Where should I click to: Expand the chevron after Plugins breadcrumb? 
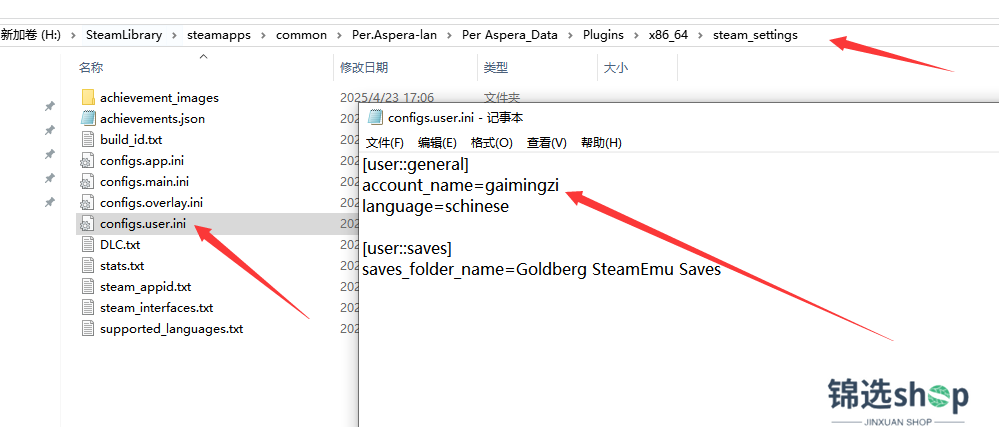pos(636,36)
